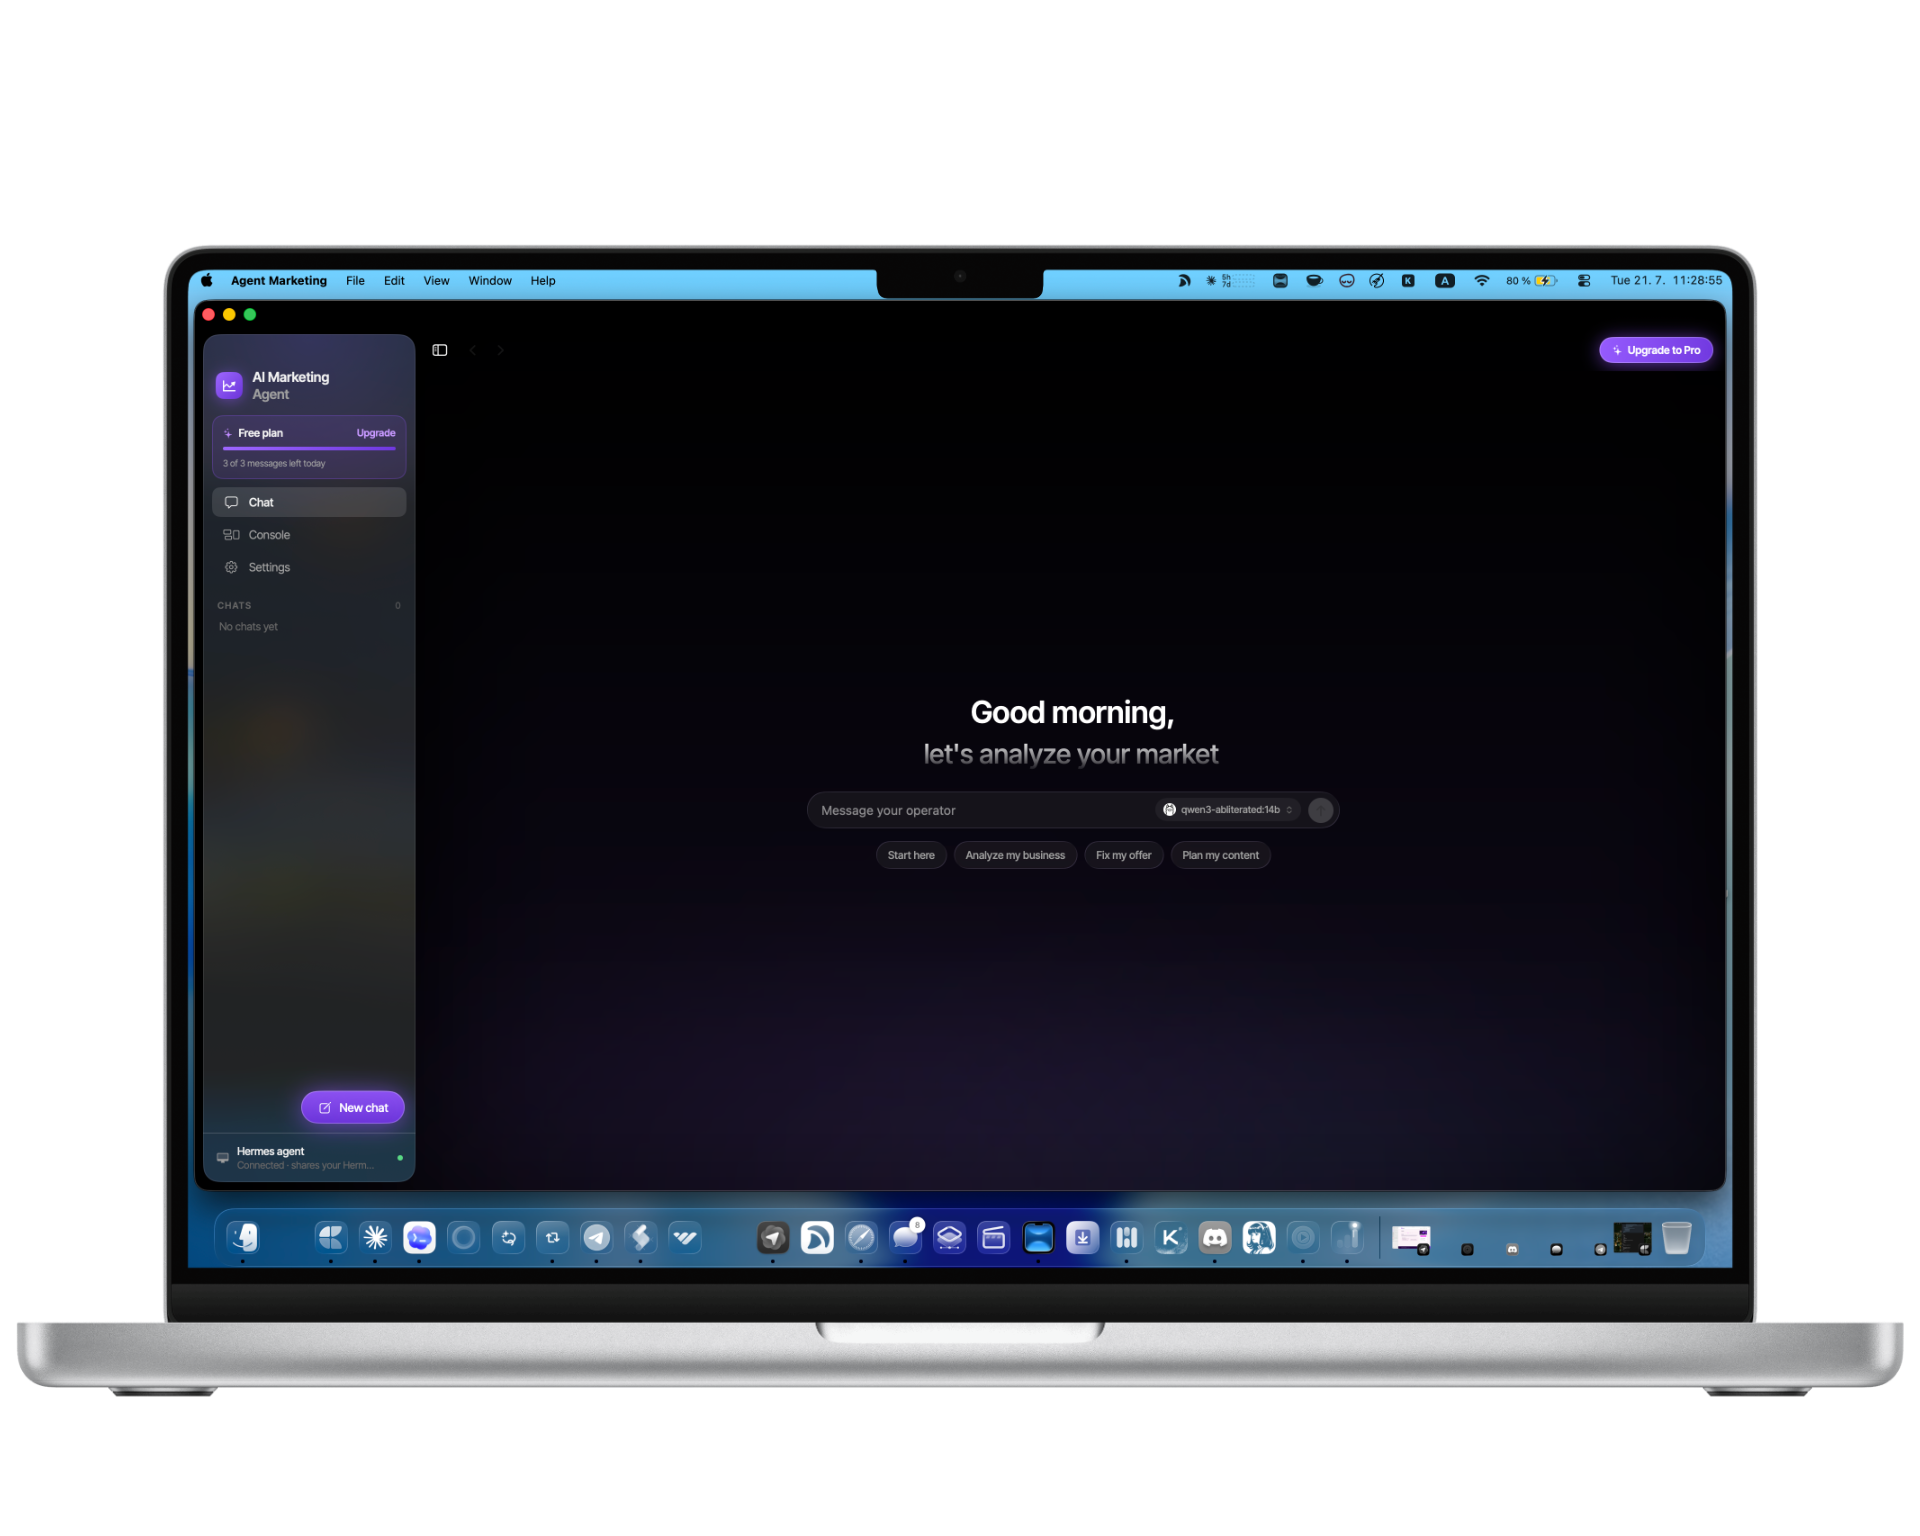The height and width of the screenshot is (1536, 1920).
Task: Click the Hermes agent computer icon
Action: click(x=223, y=1158)
